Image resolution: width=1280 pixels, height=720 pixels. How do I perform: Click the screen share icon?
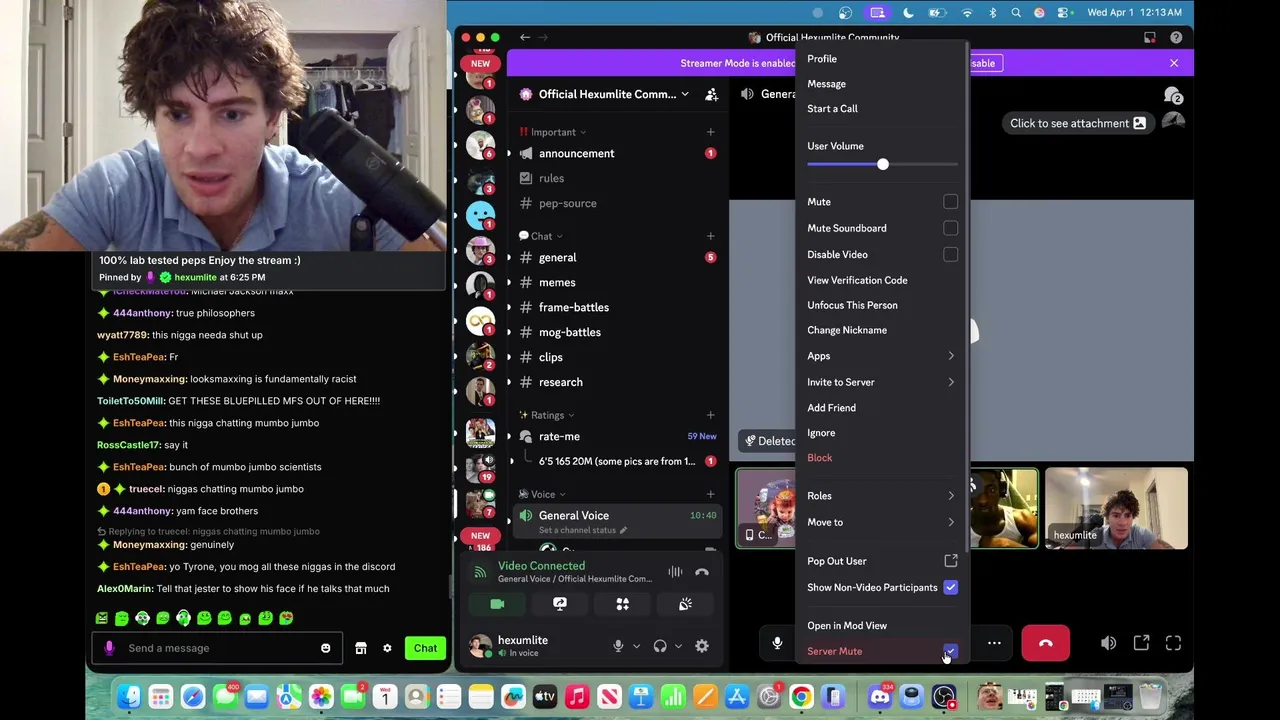pos(560,604)
